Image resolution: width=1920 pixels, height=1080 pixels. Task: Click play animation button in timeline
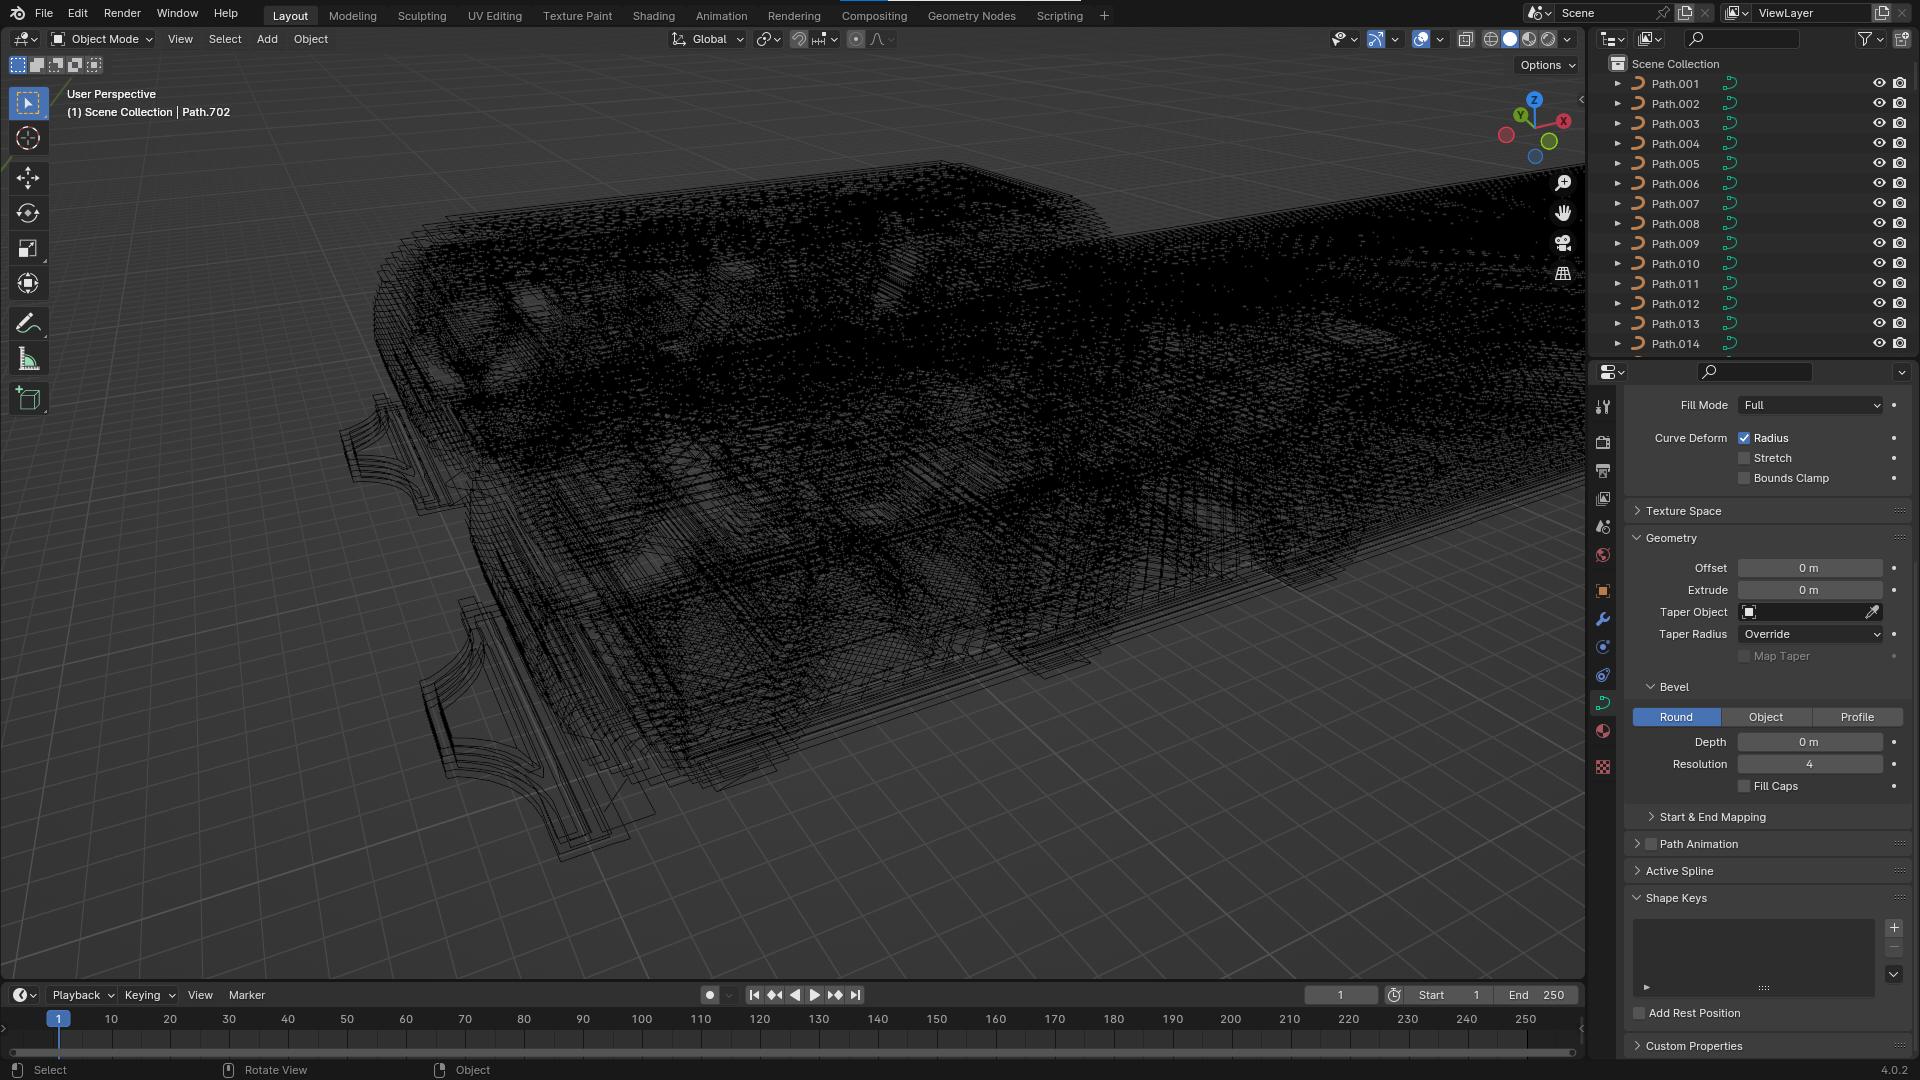pyautogui.click(x=815, y=995)
